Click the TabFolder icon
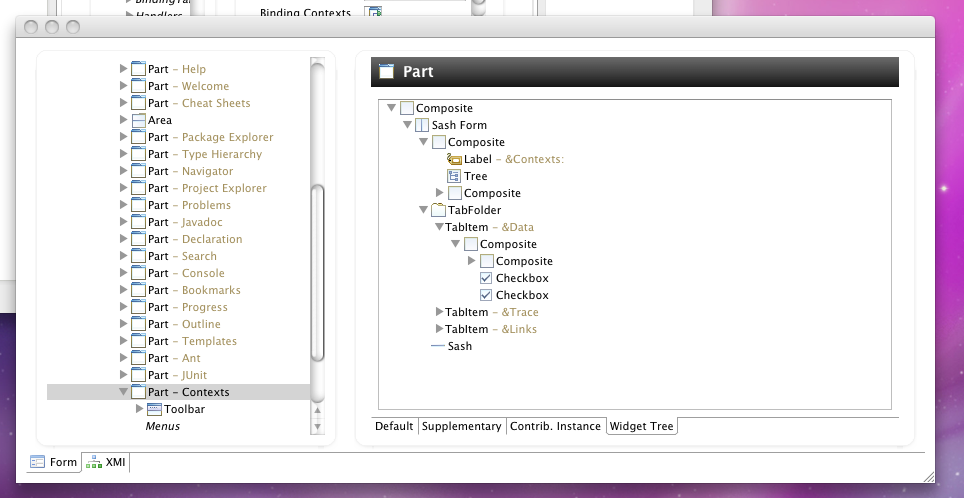 (x=438, y=210)
